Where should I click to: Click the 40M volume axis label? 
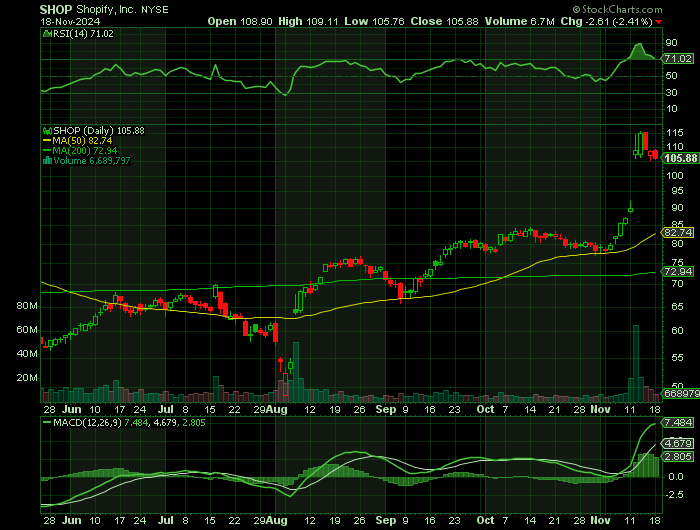27,354
